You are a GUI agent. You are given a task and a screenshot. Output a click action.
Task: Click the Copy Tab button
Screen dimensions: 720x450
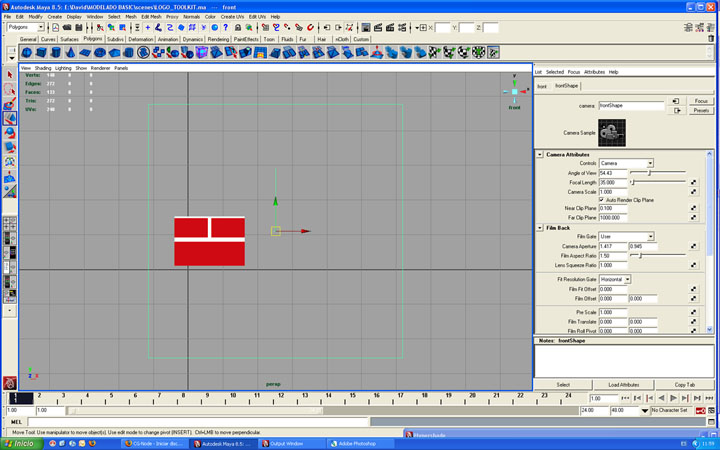pyautogui.click(x=685, y=385)
